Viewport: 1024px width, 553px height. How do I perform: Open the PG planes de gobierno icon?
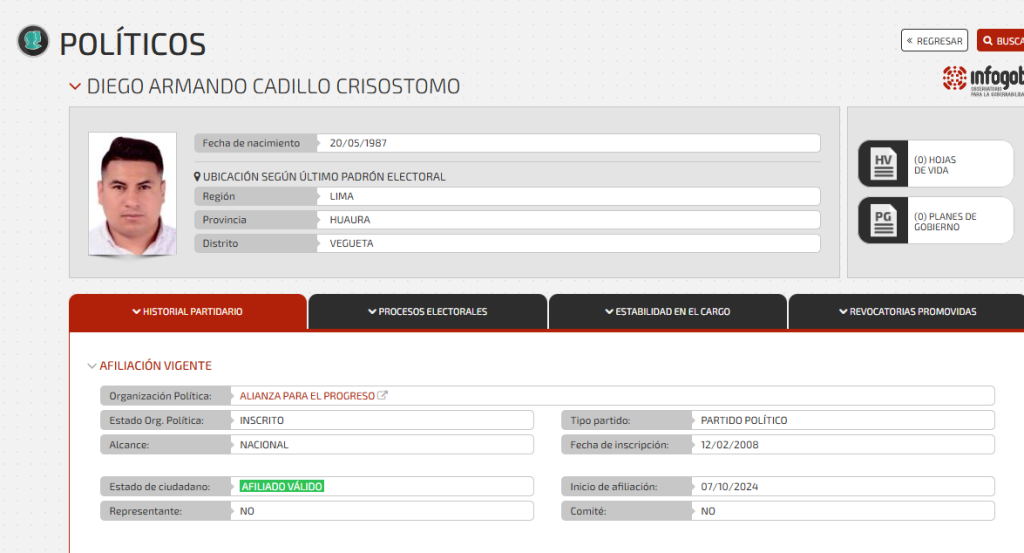(x=883, y=221)
